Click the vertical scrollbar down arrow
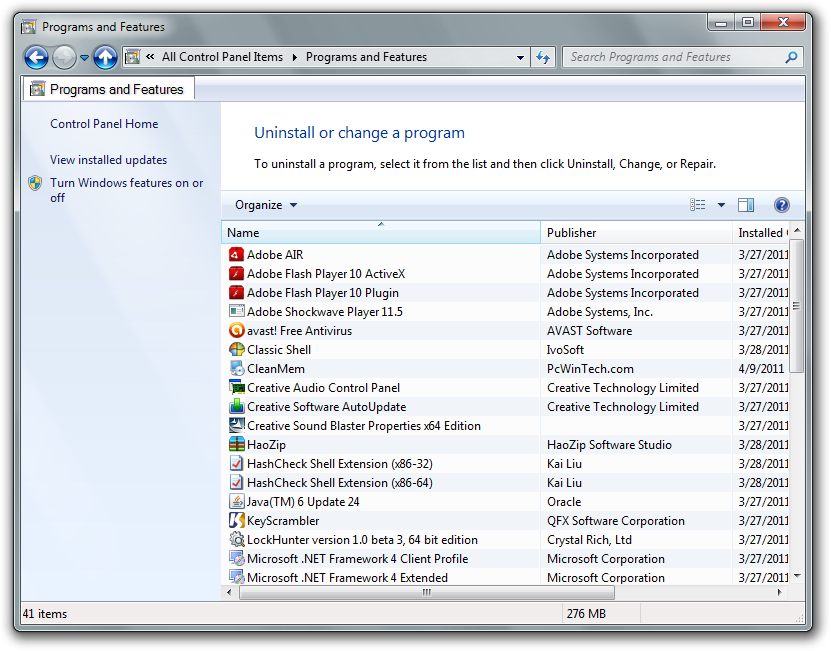Viewport: 831px width, 651px height. [x=797, y=576]
